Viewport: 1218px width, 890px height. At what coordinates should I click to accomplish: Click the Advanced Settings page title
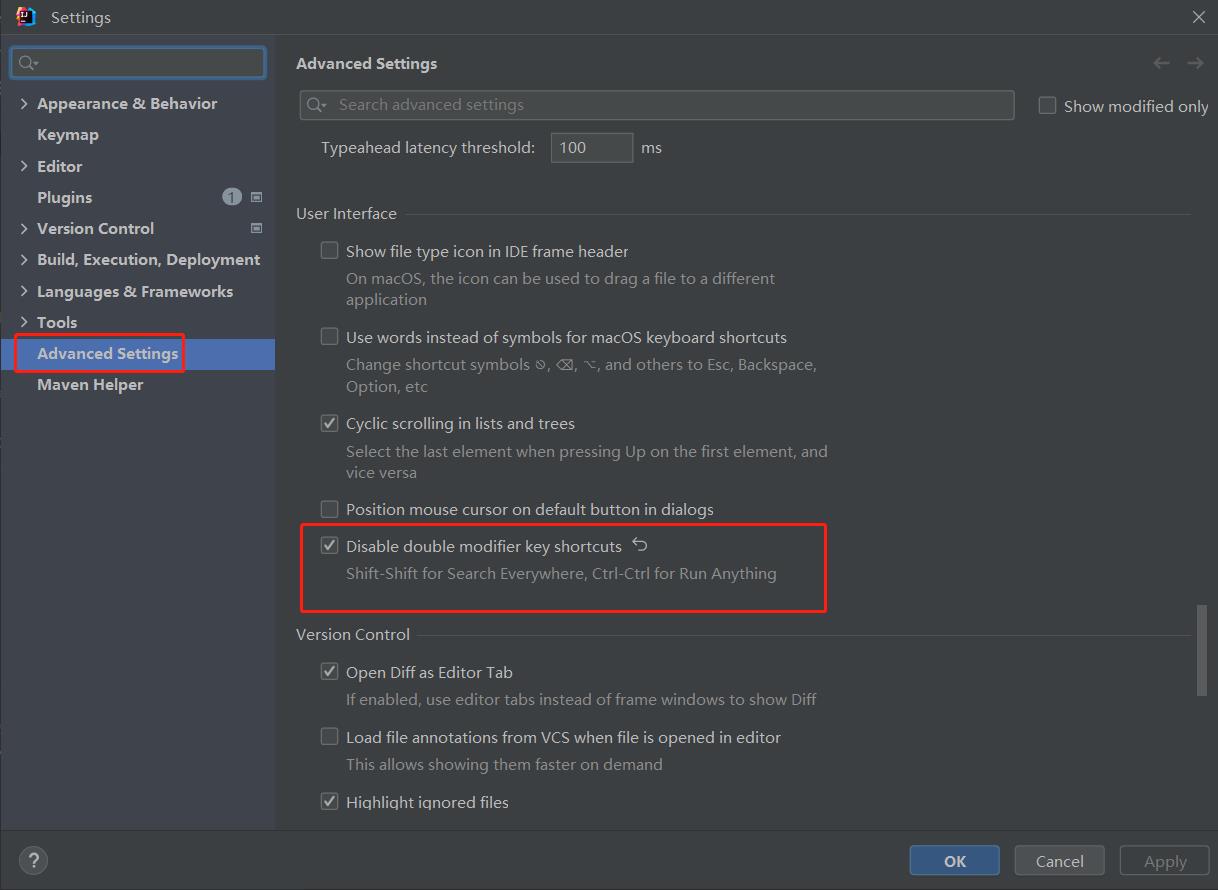367,63
